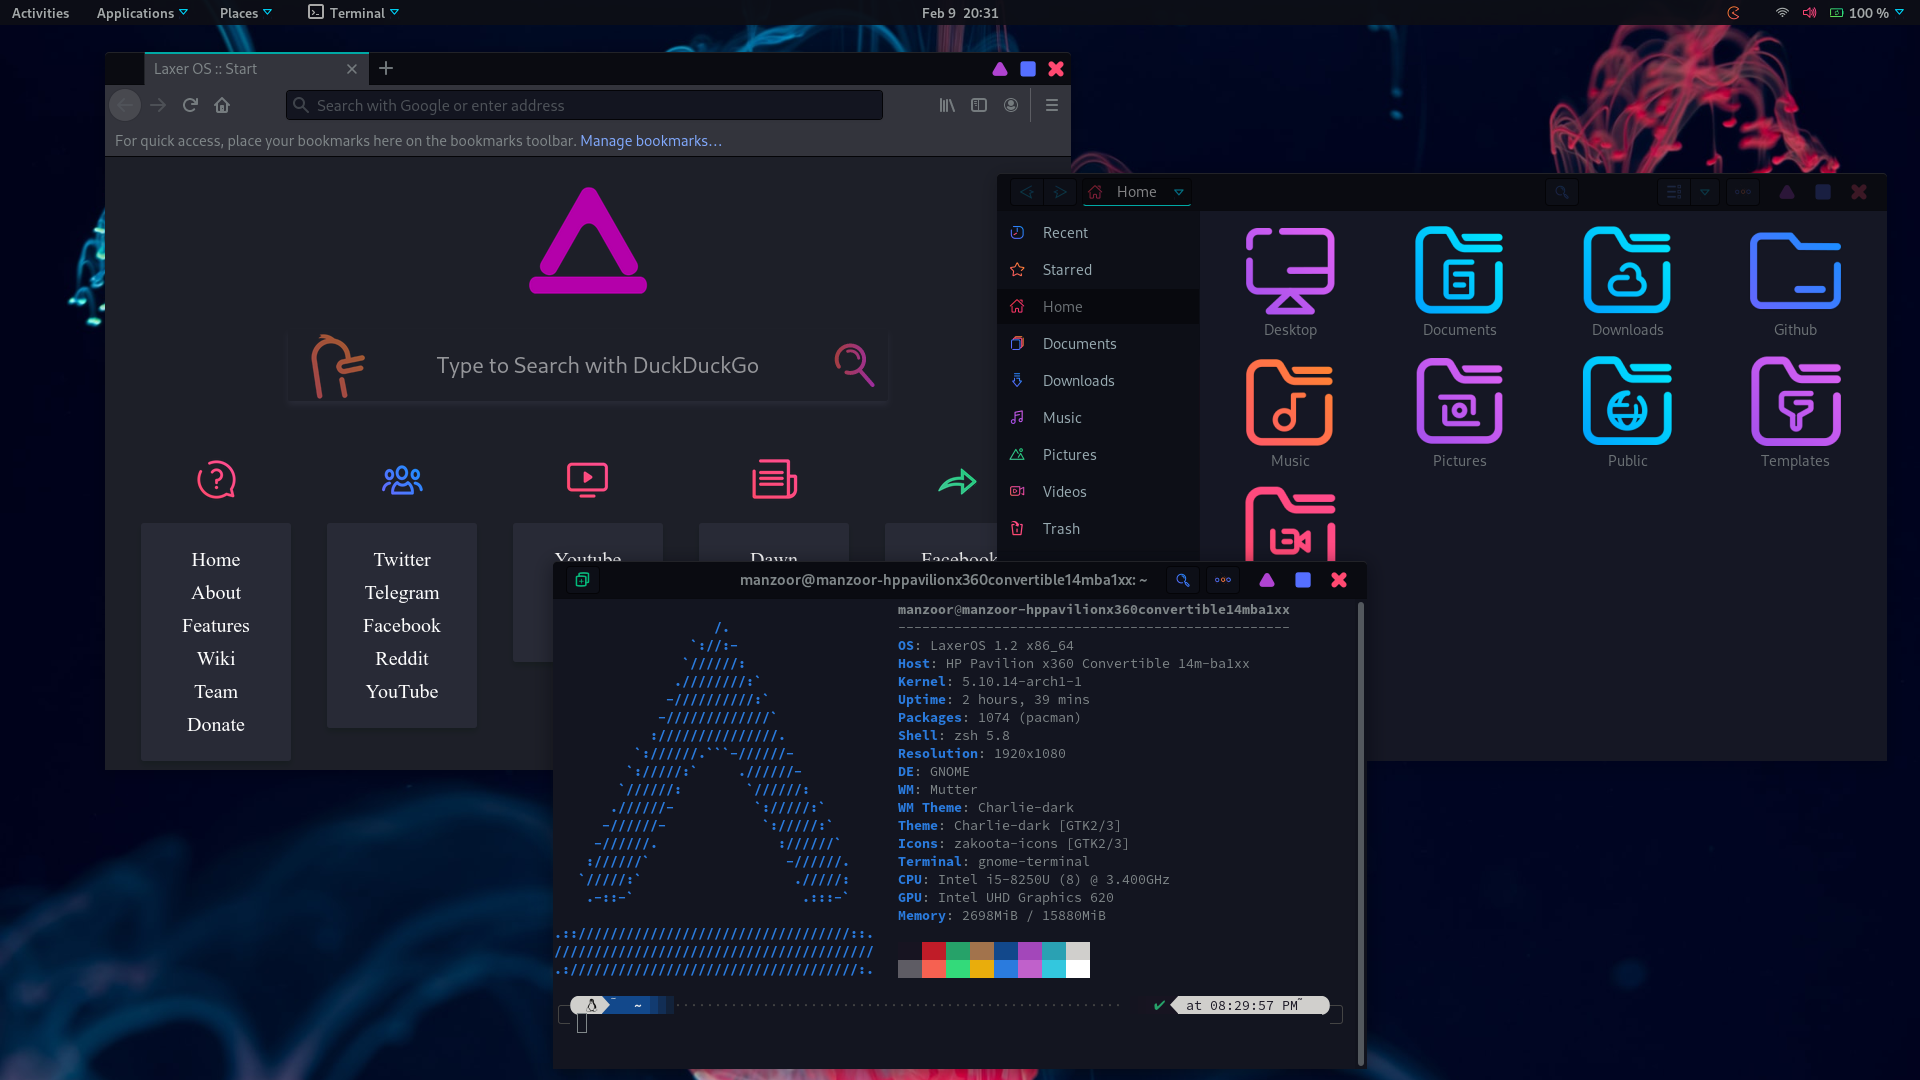1920x1080 pixels.
Task: Open the terminal three-dot menu
Action: point(1223,580)
